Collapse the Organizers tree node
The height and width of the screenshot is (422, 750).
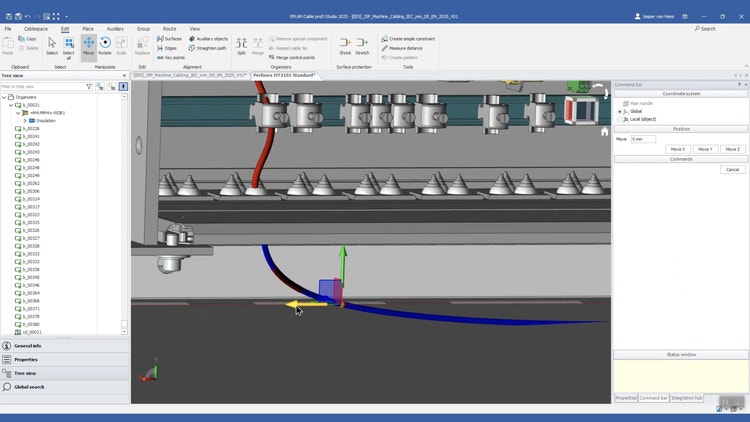coord(3,97)
